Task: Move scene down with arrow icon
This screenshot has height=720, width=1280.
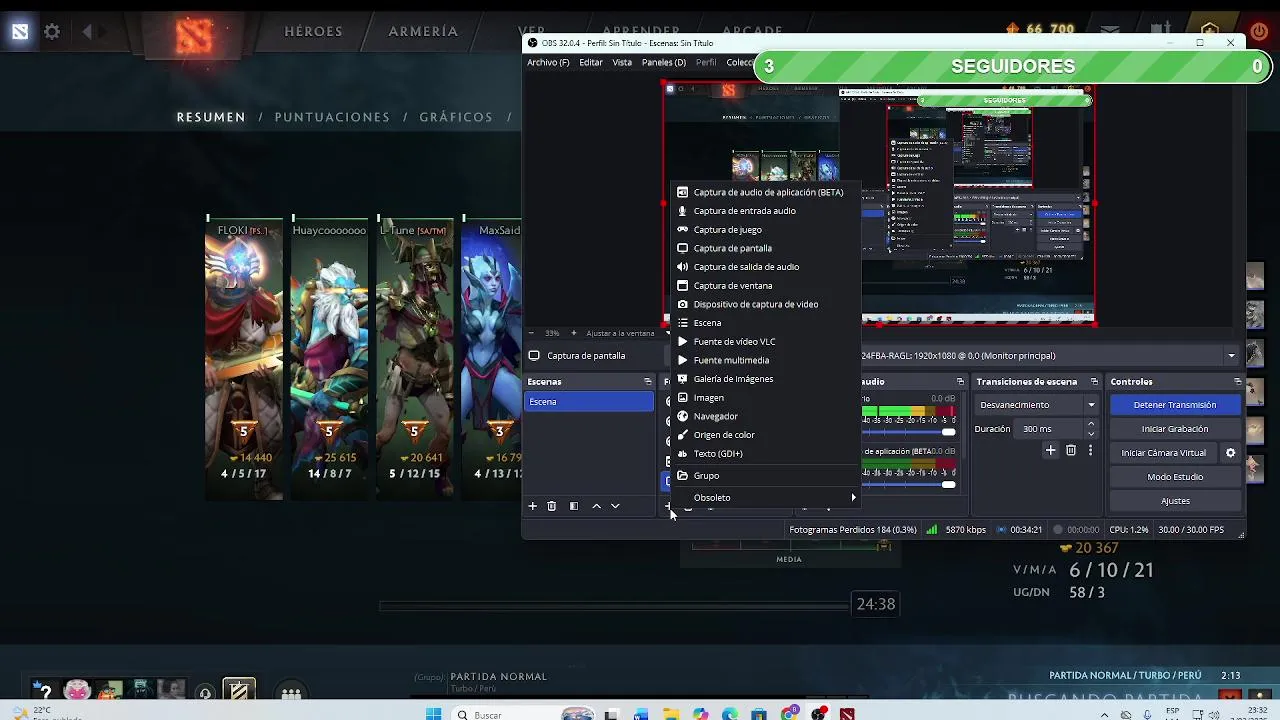Action: (x=615, y=507)
